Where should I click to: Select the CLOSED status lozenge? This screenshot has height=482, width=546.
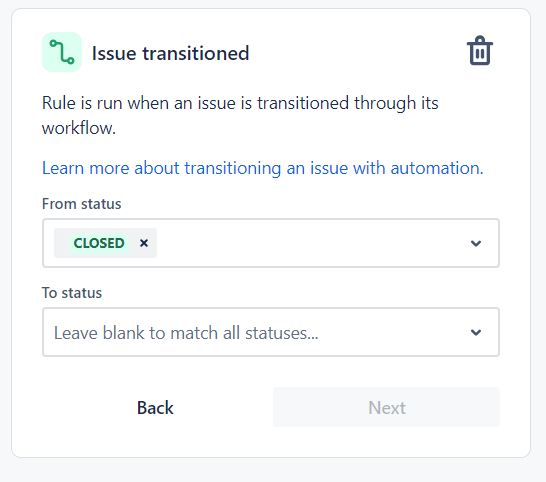(99, 243)
